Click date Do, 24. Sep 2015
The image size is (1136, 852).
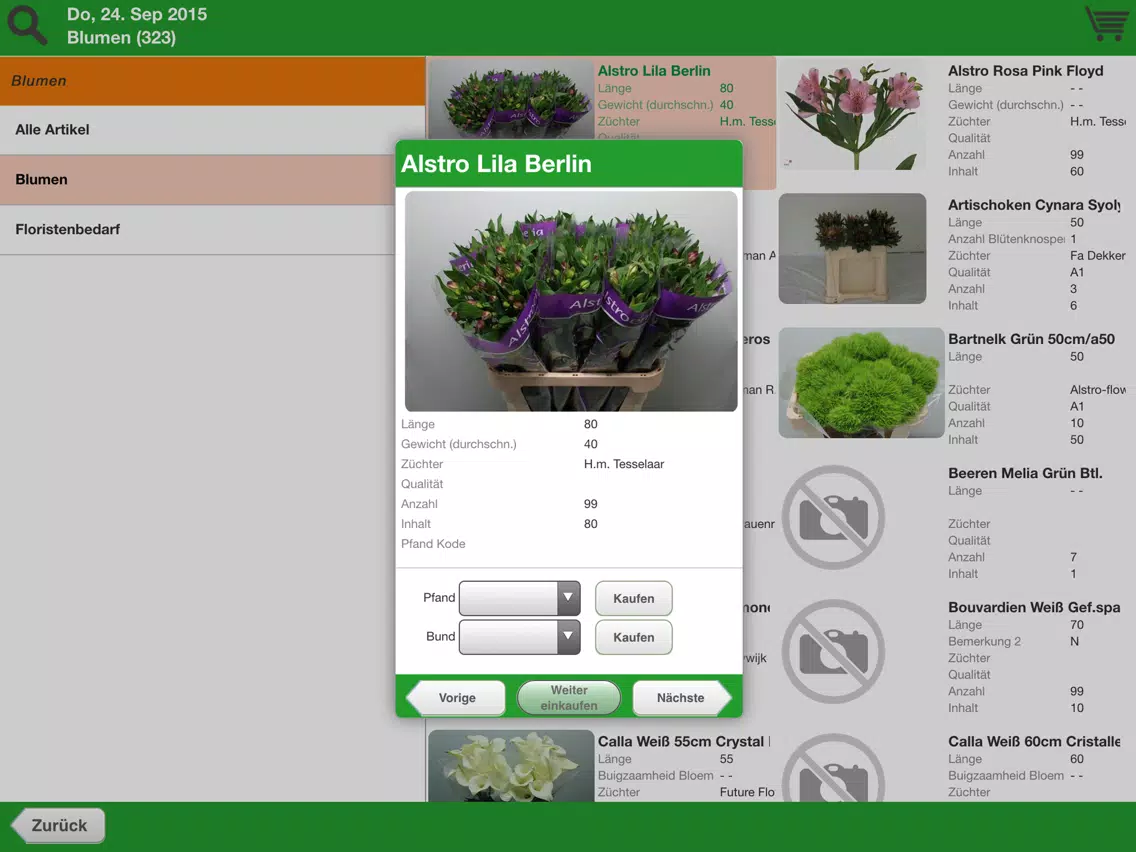[137, 14]
